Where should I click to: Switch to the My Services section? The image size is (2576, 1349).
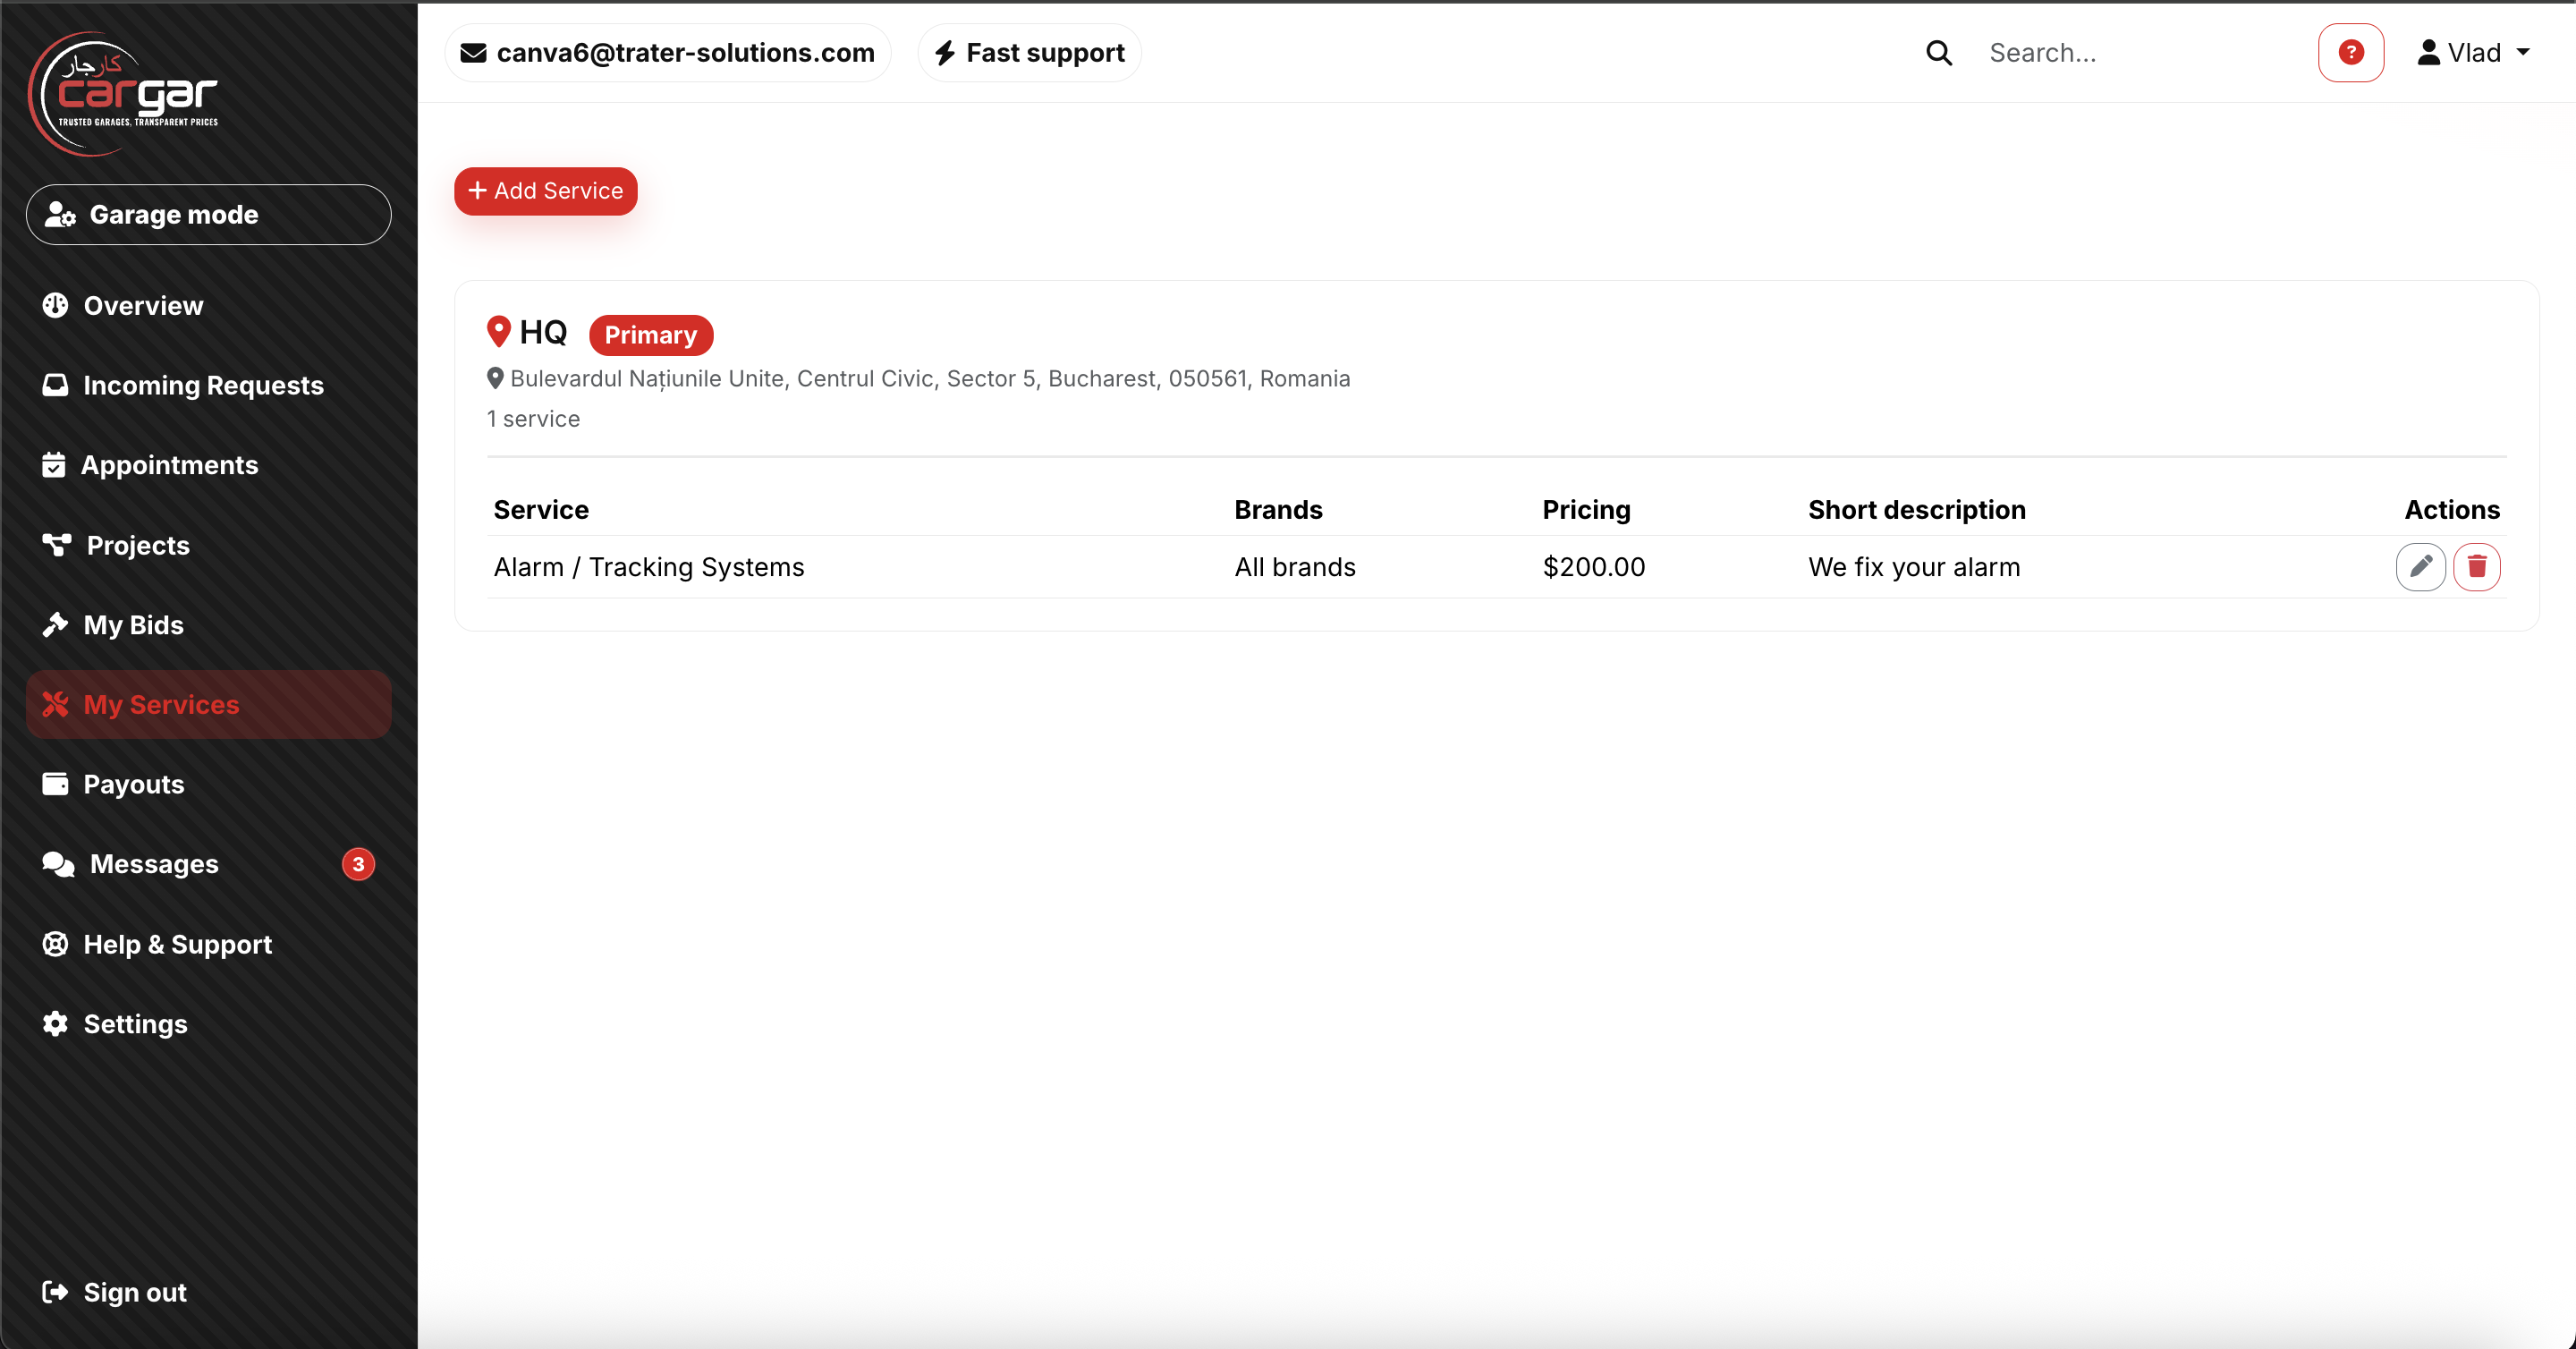[x=160, y=704]
